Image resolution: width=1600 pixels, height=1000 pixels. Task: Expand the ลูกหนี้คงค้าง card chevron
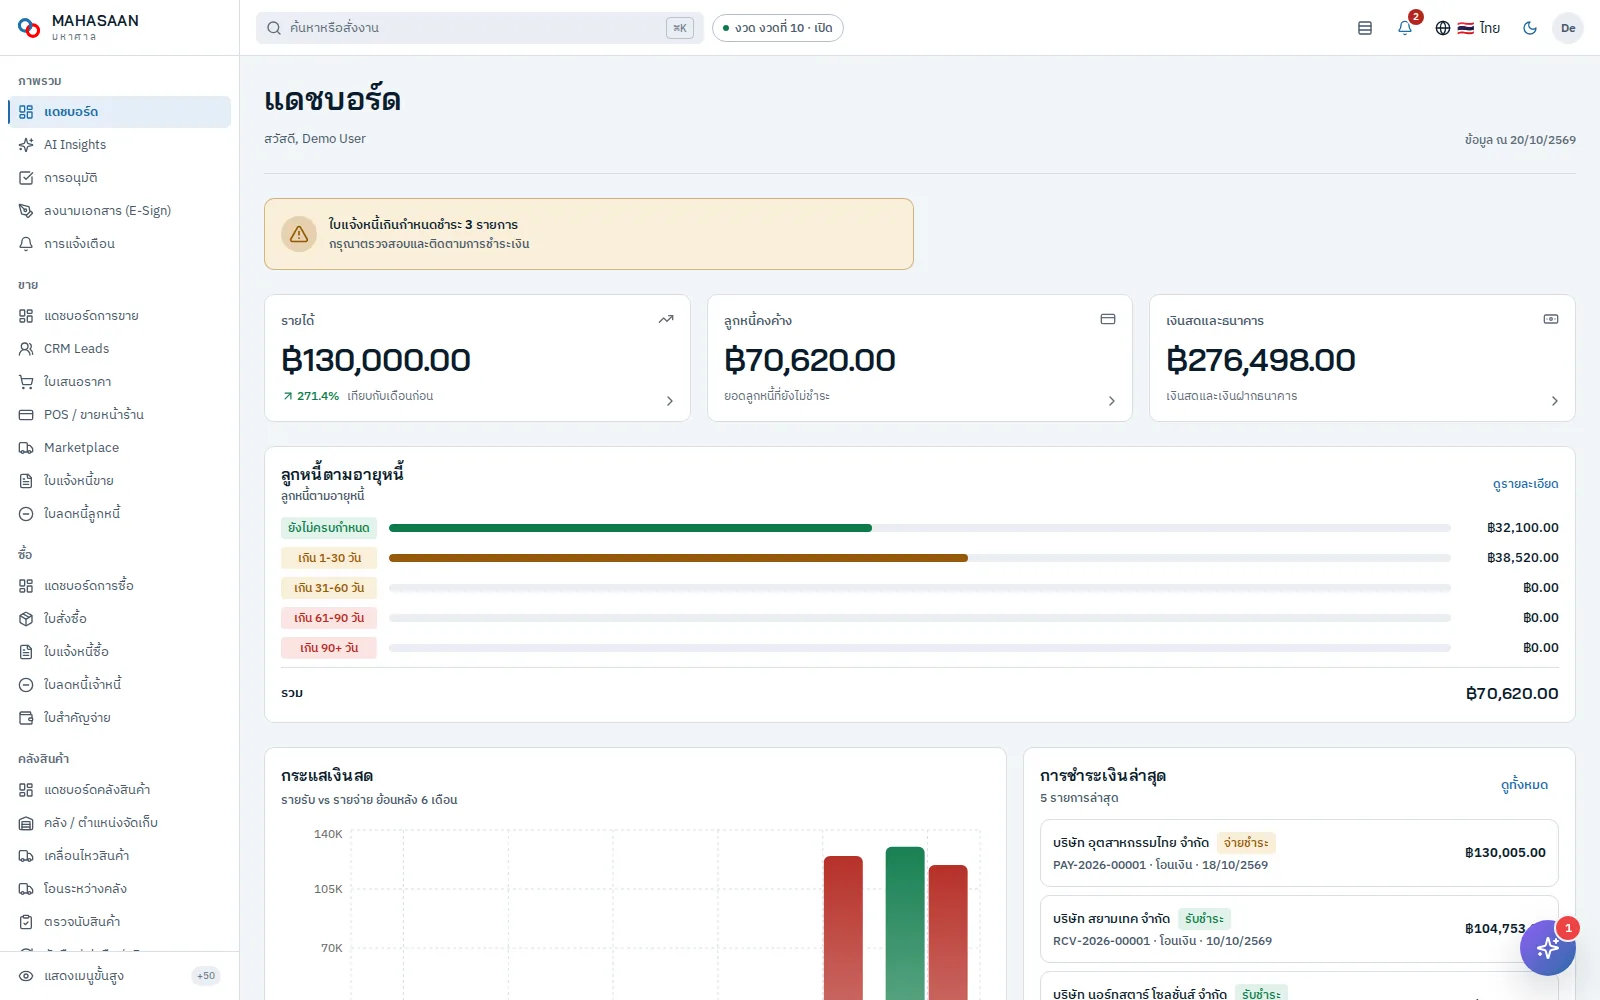coord(1112,401)
